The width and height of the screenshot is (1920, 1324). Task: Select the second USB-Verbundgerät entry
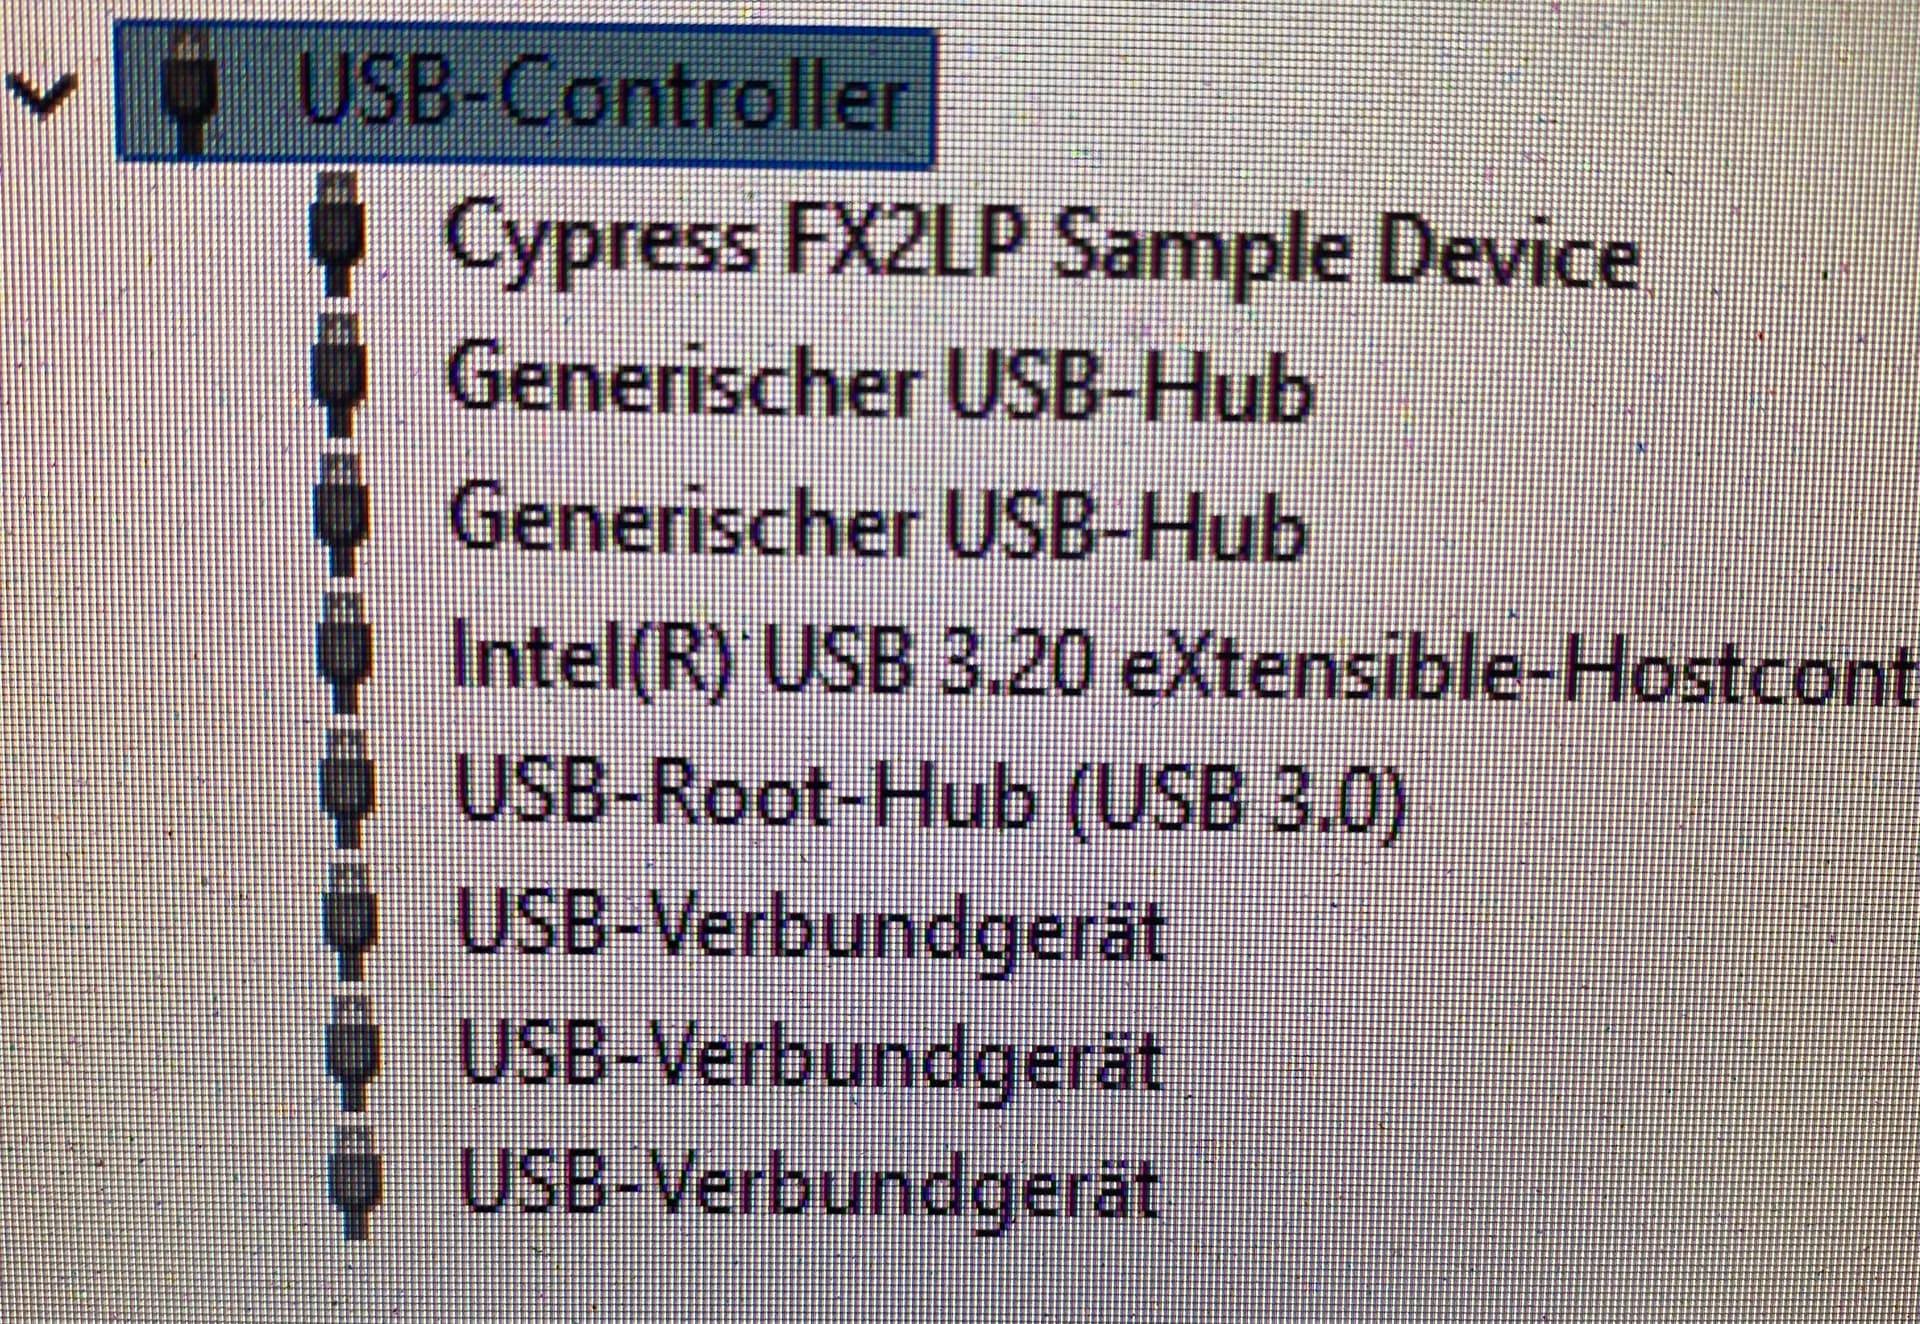point(811,1059)
